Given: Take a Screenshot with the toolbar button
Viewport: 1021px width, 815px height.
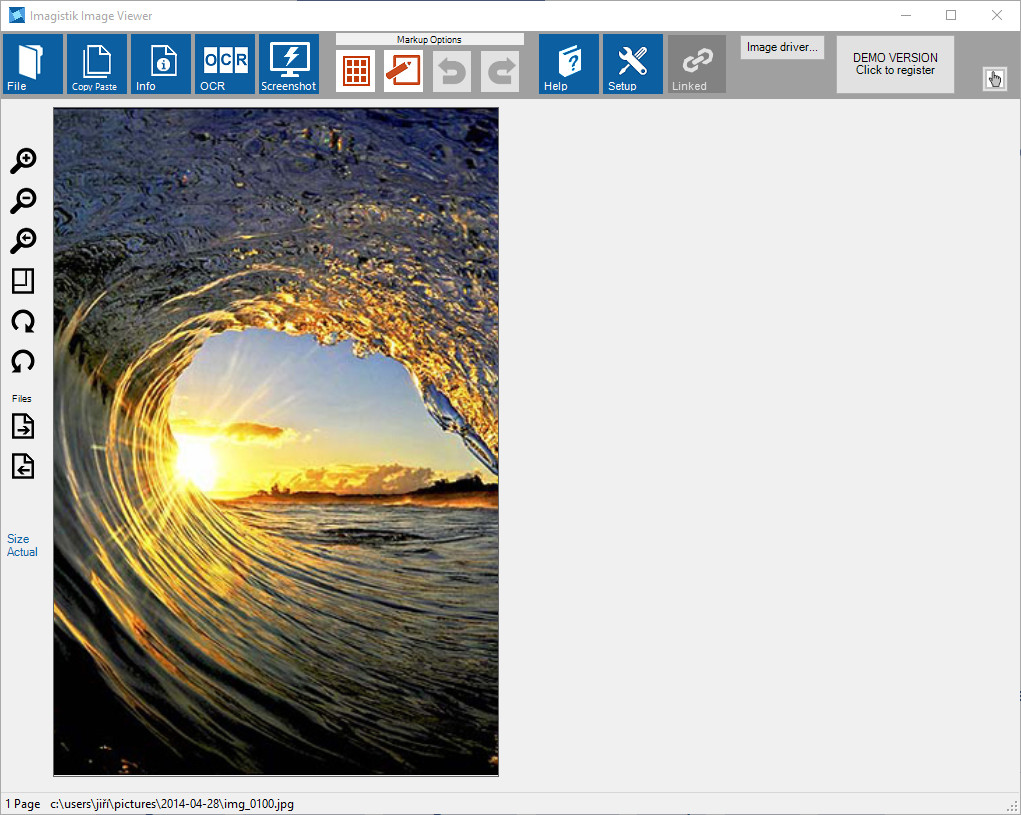Looking at the screenshot, I should 288,64.
